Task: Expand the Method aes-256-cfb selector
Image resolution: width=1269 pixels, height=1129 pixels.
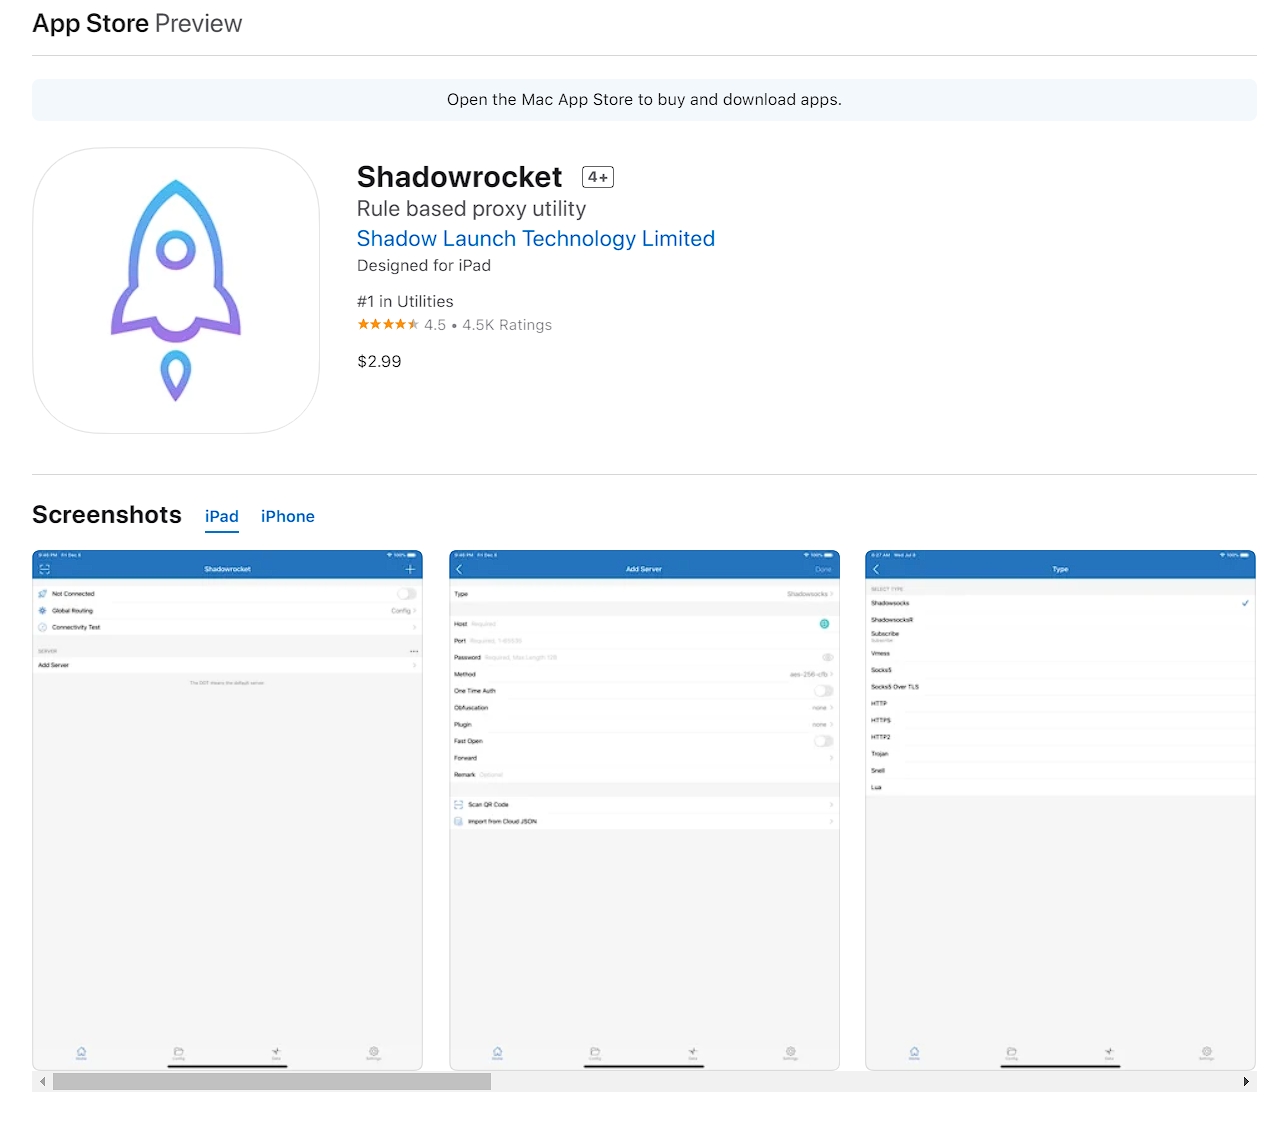Action: 810,675
